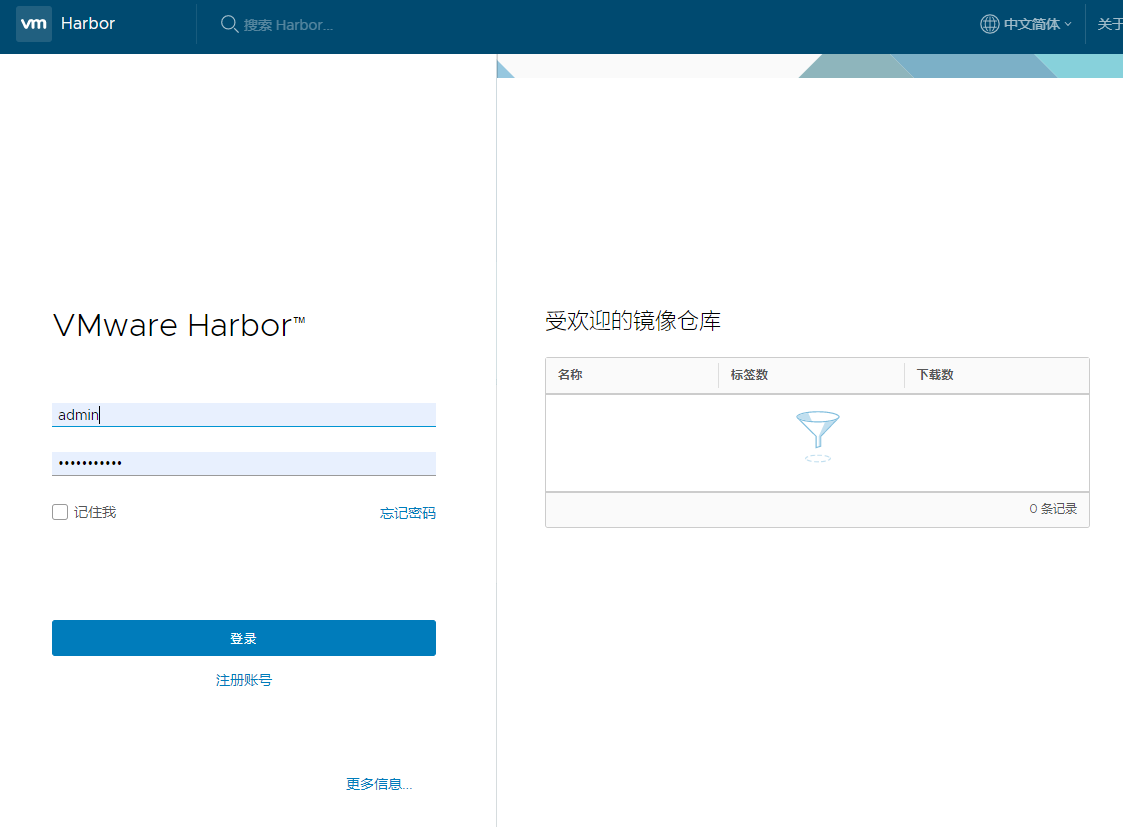The image size is (1123, 827).
Task: Enable the 记住我 checkbox
Action: 60,512
